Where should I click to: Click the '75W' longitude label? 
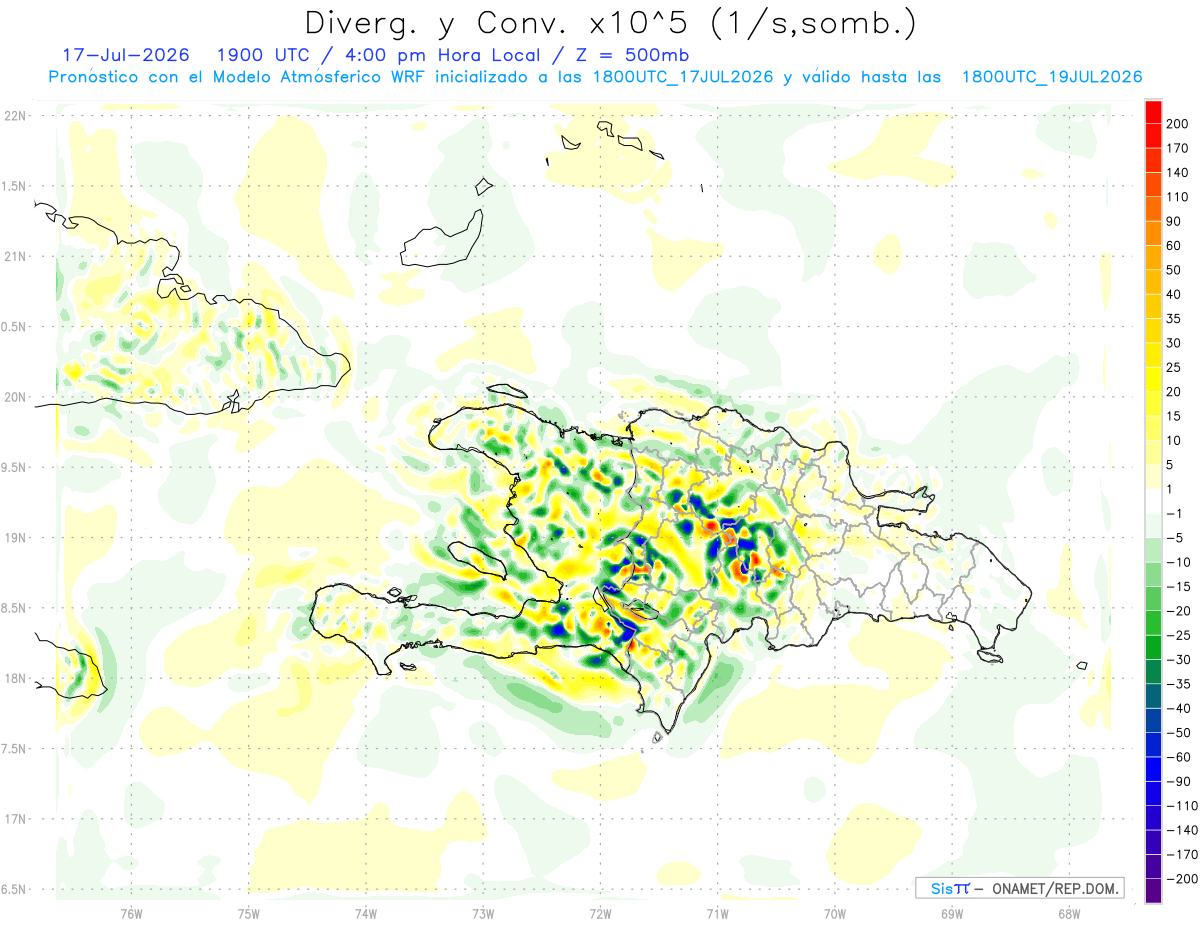click(248, 913)
